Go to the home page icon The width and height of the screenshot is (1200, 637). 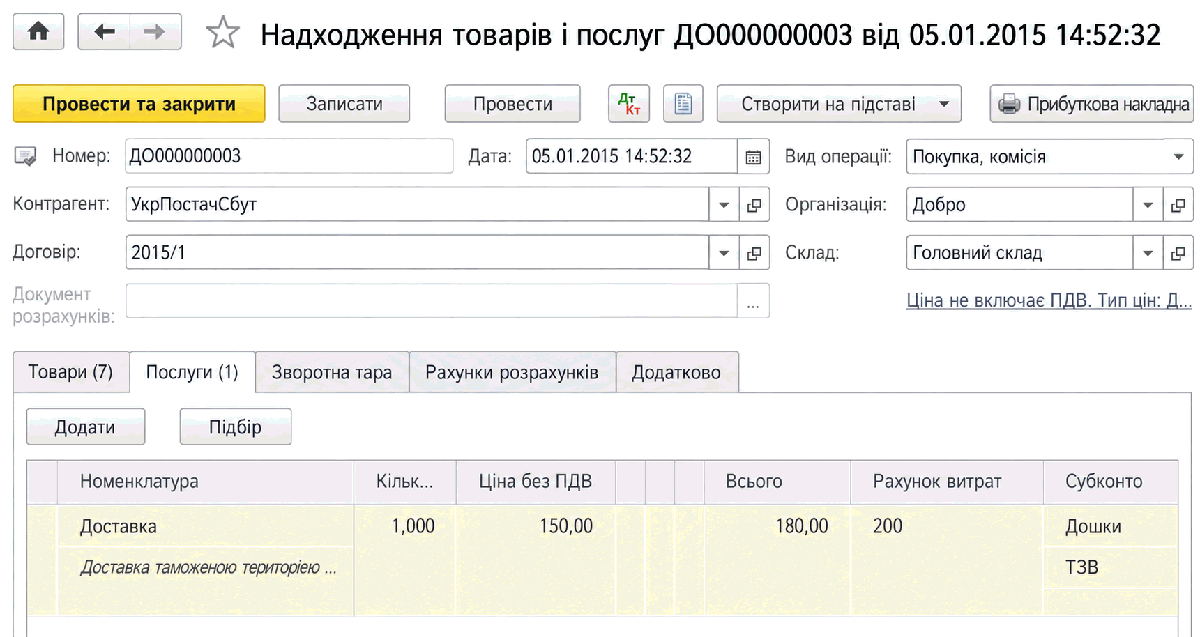tap(39, 33)
